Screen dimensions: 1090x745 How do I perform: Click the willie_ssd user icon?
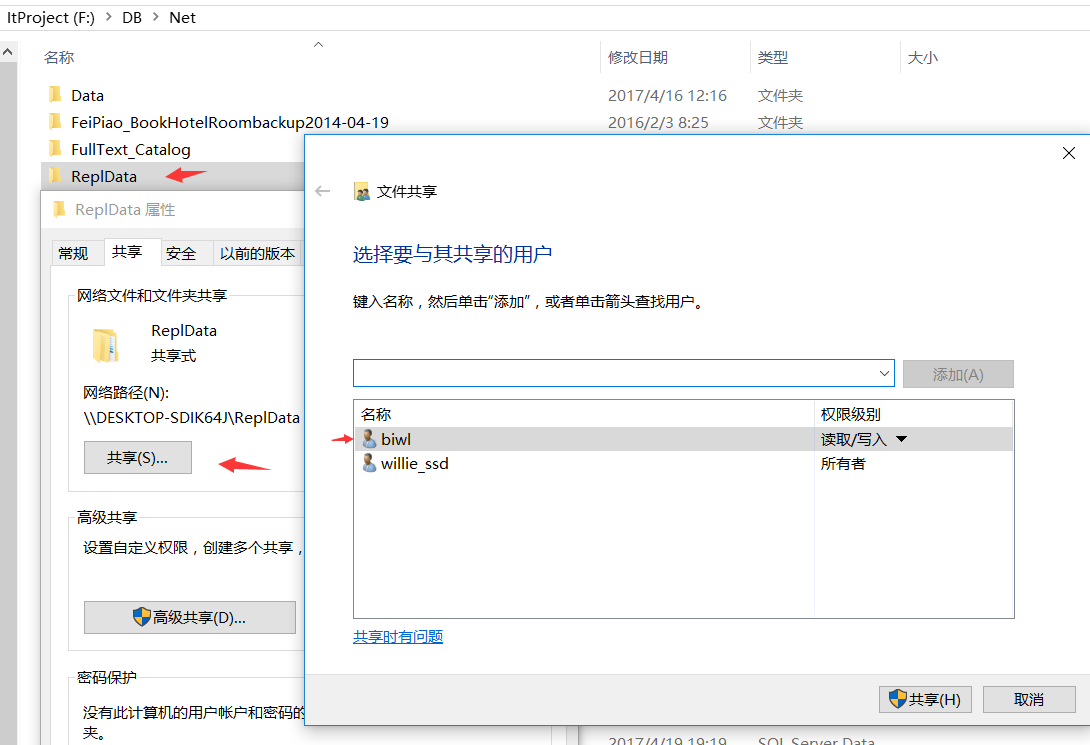click(x=369, y=464)
